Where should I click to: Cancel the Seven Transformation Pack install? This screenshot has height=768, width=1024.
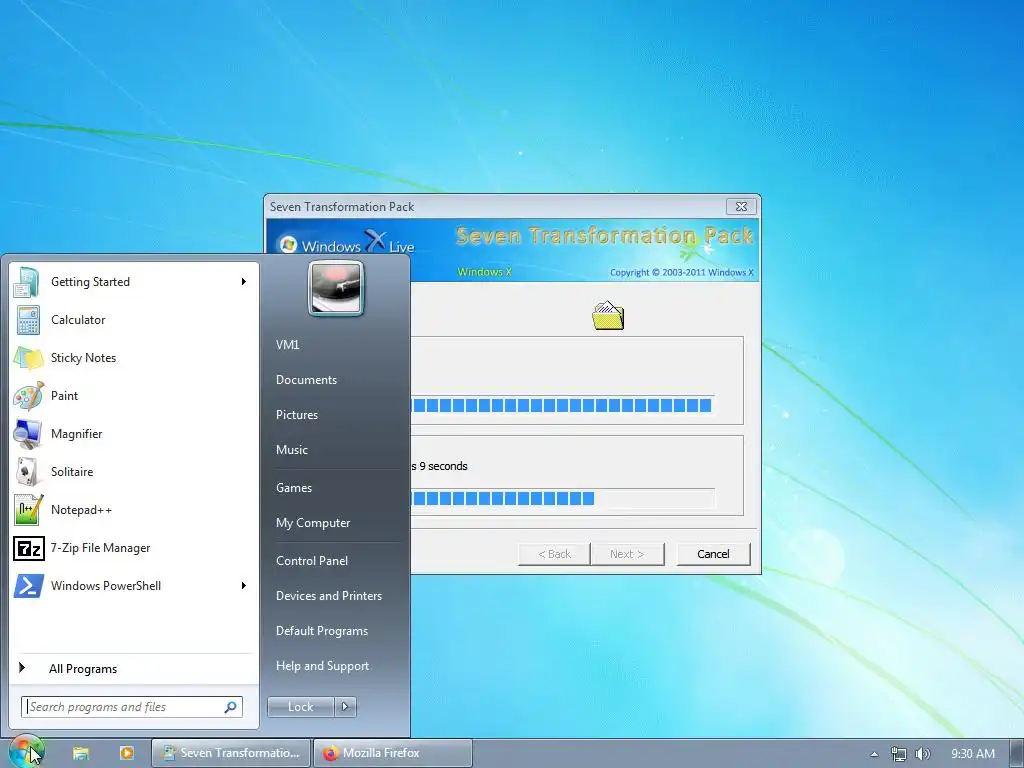coord(713,554)
